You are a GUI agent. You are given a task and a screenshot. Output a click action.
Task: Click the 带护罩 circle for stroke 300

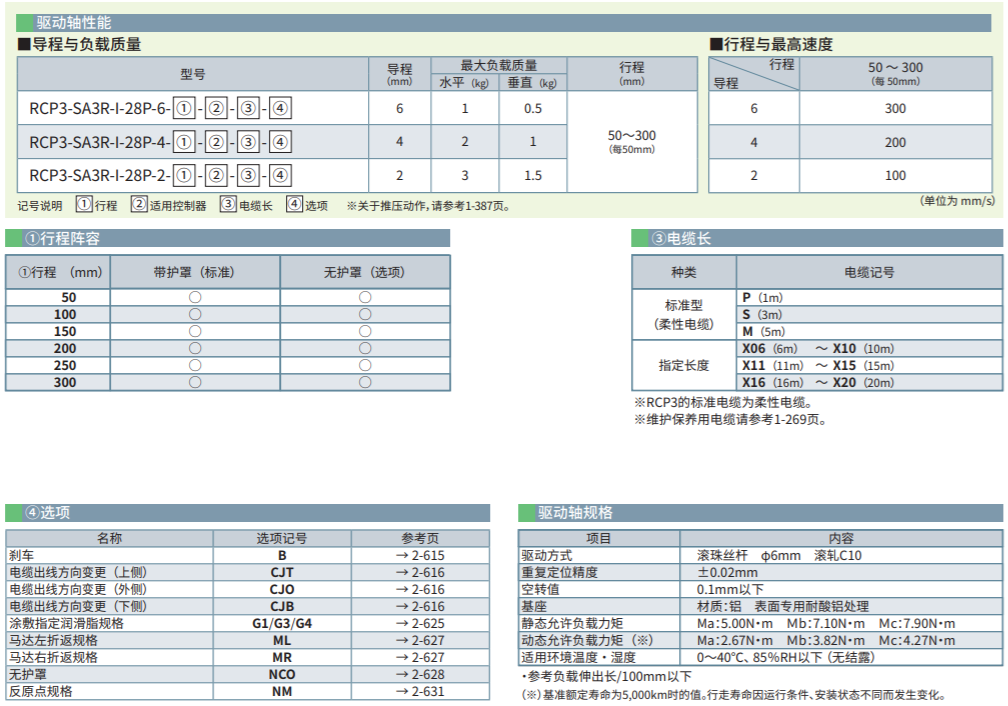pos(195,382)
